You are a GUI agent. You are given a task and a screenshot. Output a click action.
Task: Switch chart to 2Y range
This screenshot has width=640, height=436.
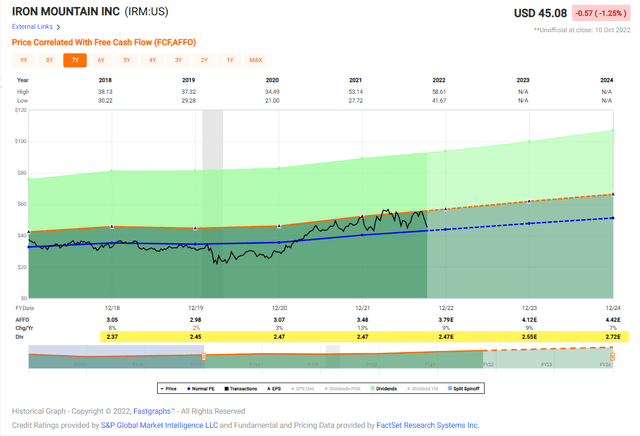(204, 60)
